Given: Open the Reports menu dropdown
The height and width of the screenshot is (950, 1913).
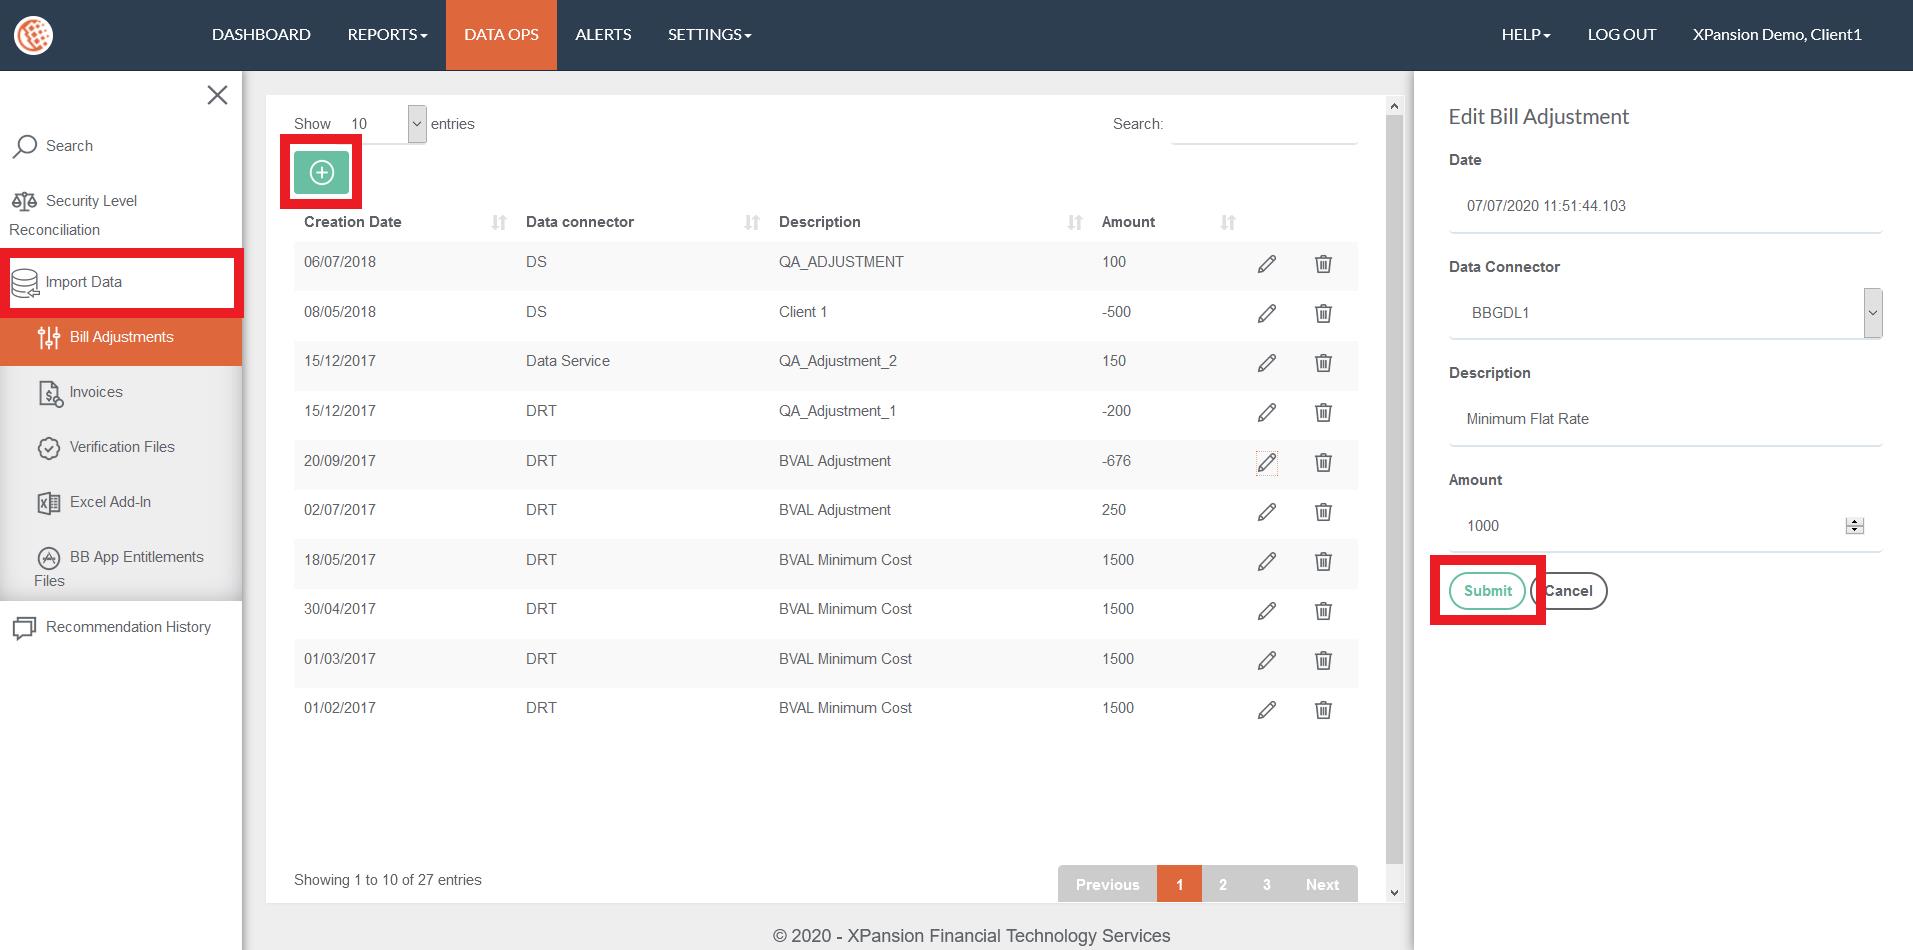Looking at the screenshot, I should point(387,35).
